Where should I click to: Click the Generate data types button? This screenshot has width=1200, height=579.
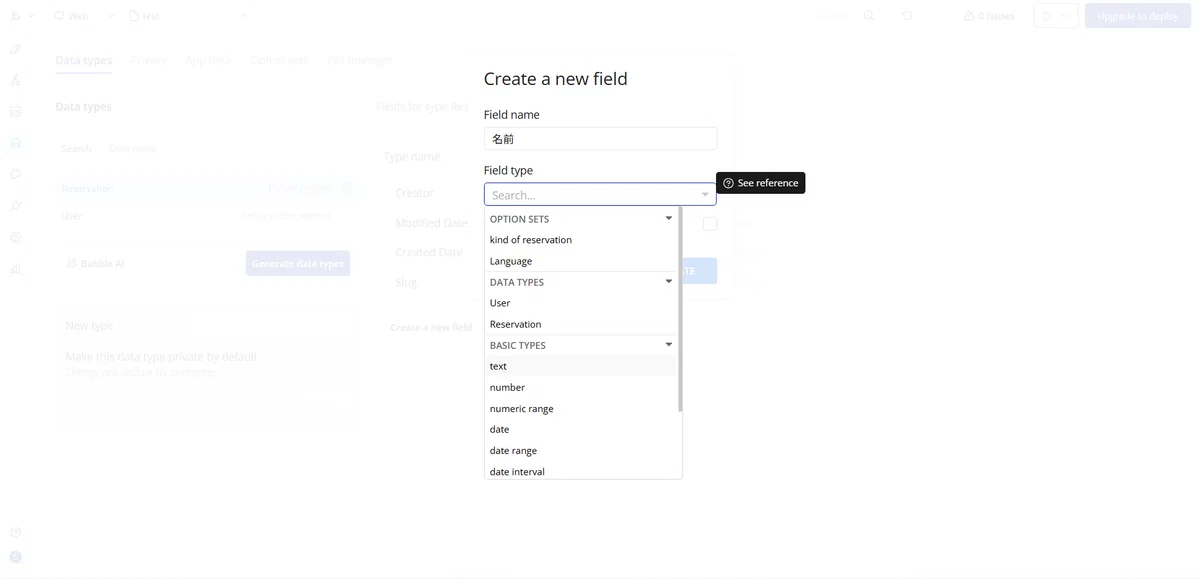pyautogui.click(x=298, y=263)
